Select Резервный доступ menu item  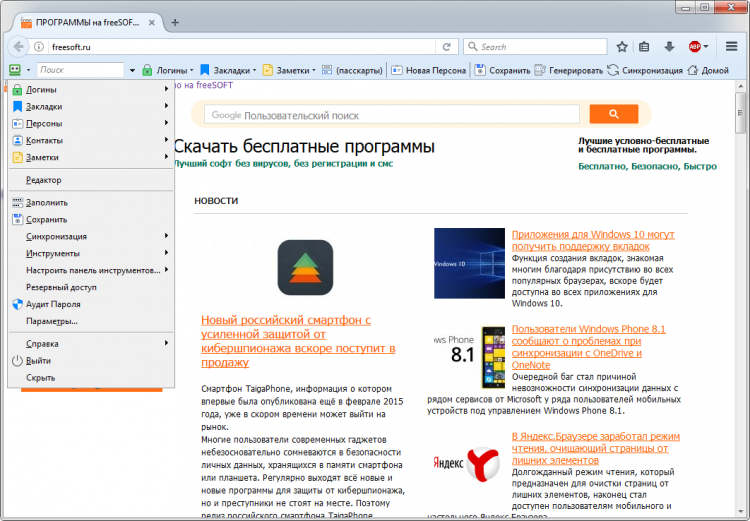(91, 288)
